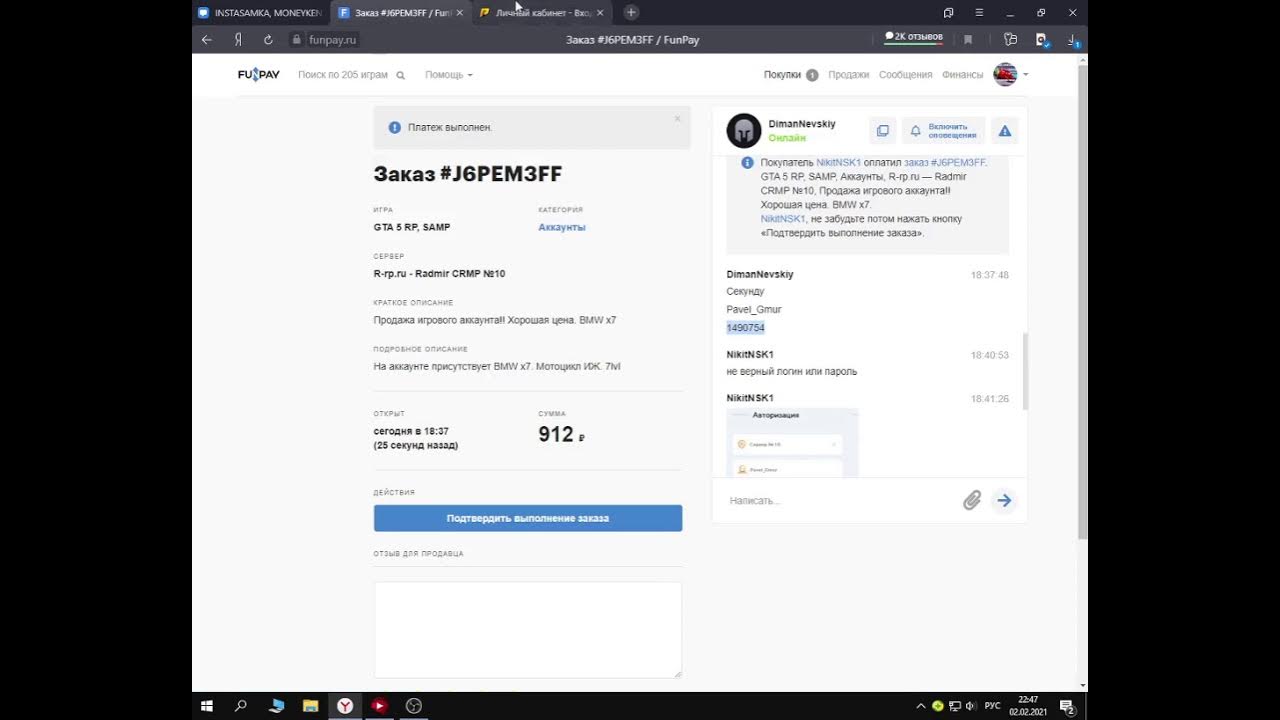Open the first NikitNSK1 link in the system message
Image resolution: width=1280 pixels, height=720 pixels.
tap(838, 162)
